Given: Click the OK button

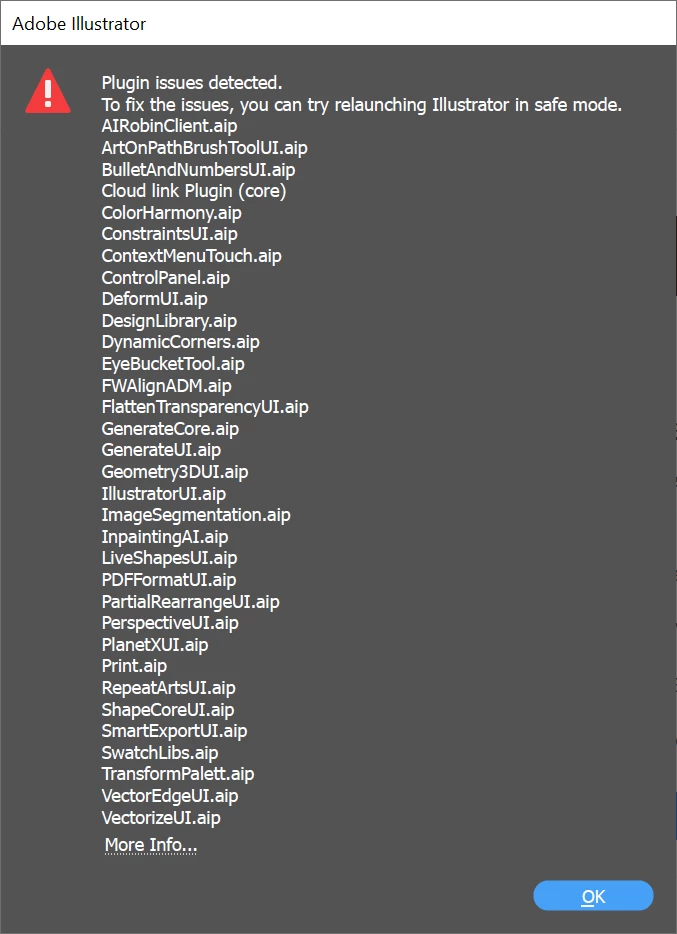Looking at the screenshot, I should [593, 896].
